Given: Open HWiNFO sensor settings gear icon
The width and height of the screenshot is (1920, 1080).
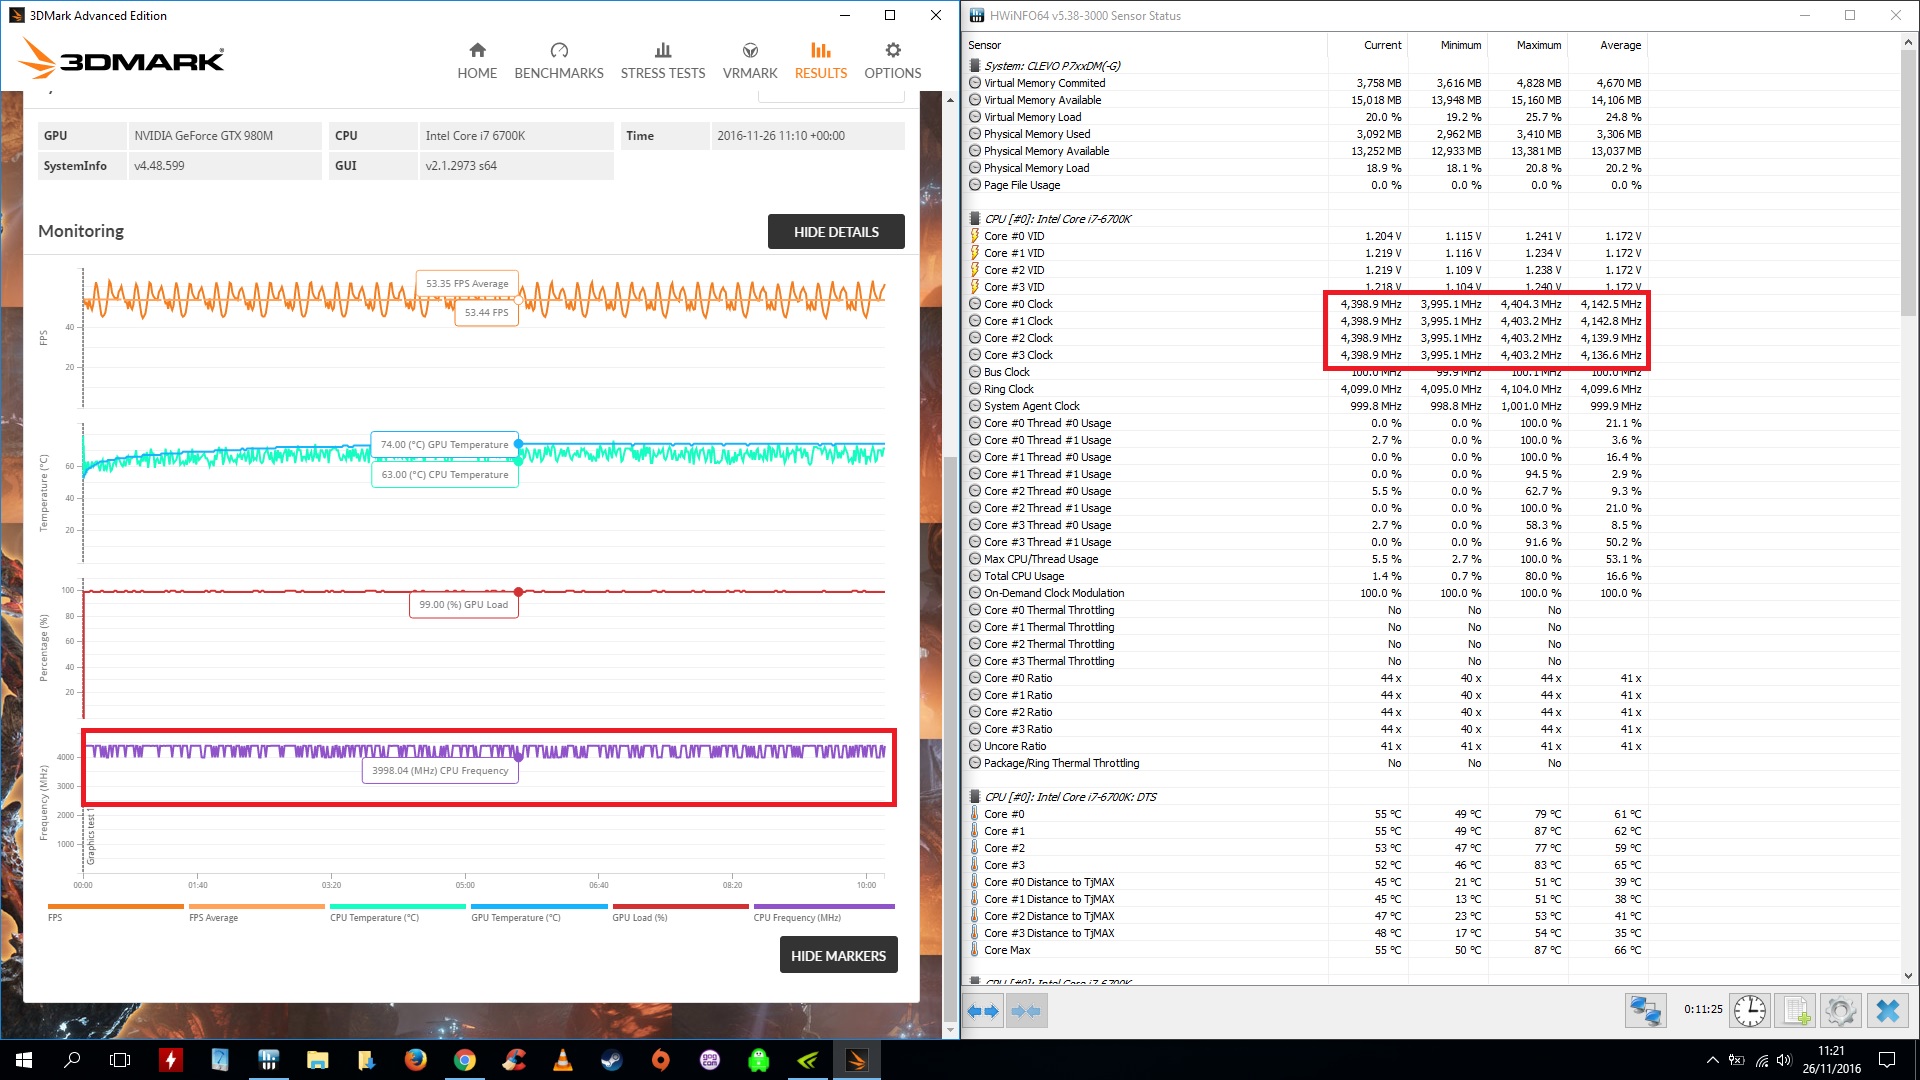Looking at the screenshot, I should tap(1840, 1010).
